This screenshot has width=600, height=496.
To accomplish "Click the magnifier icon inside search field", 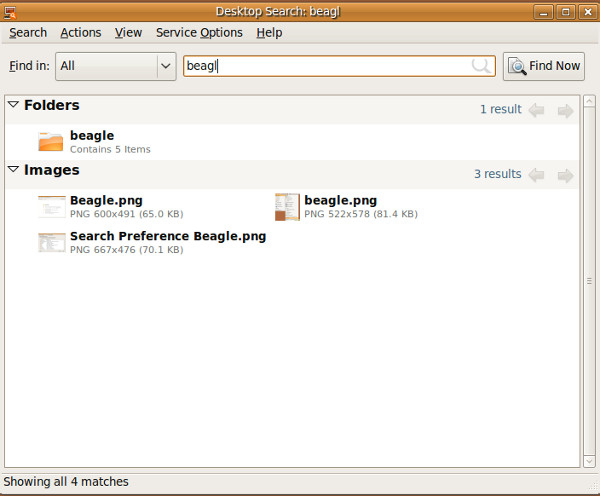I will 481,66.
